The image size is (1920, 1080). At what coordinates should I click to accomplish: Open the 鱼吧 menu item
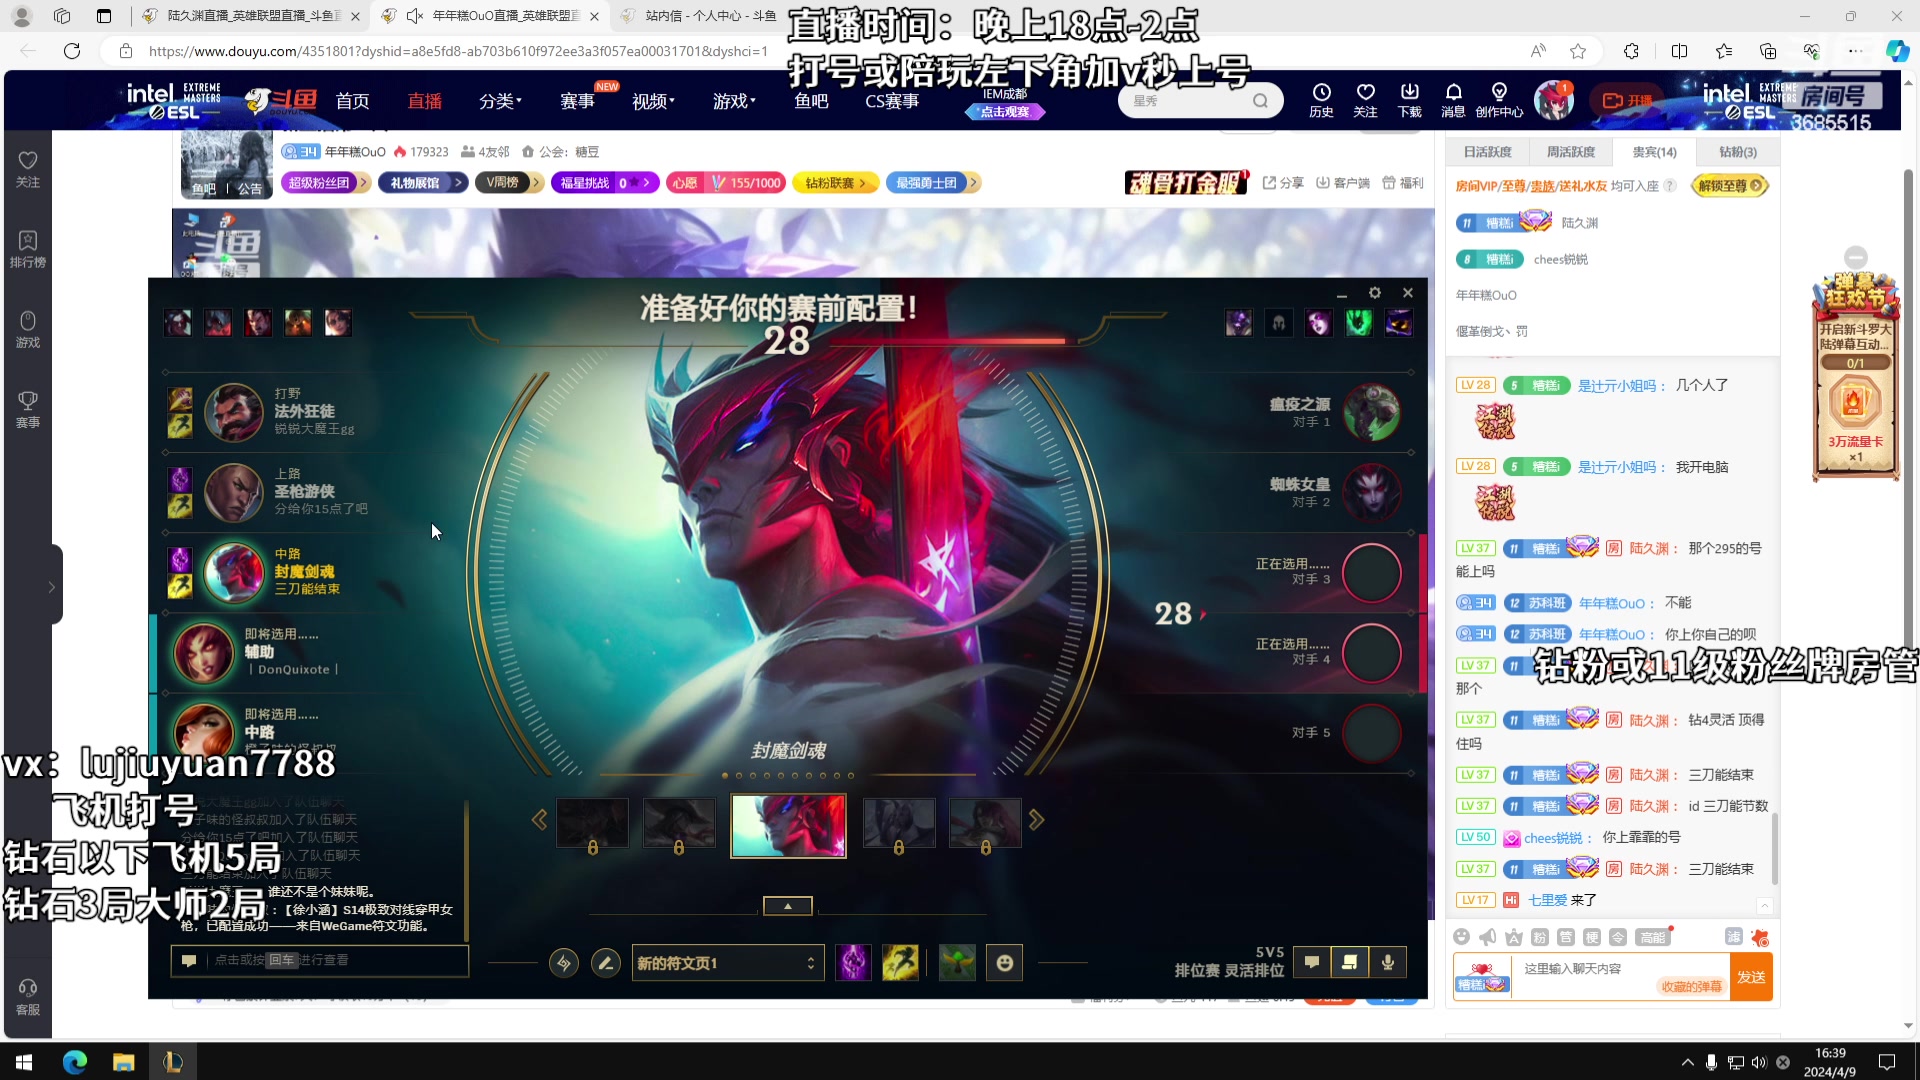click(811, 101)
